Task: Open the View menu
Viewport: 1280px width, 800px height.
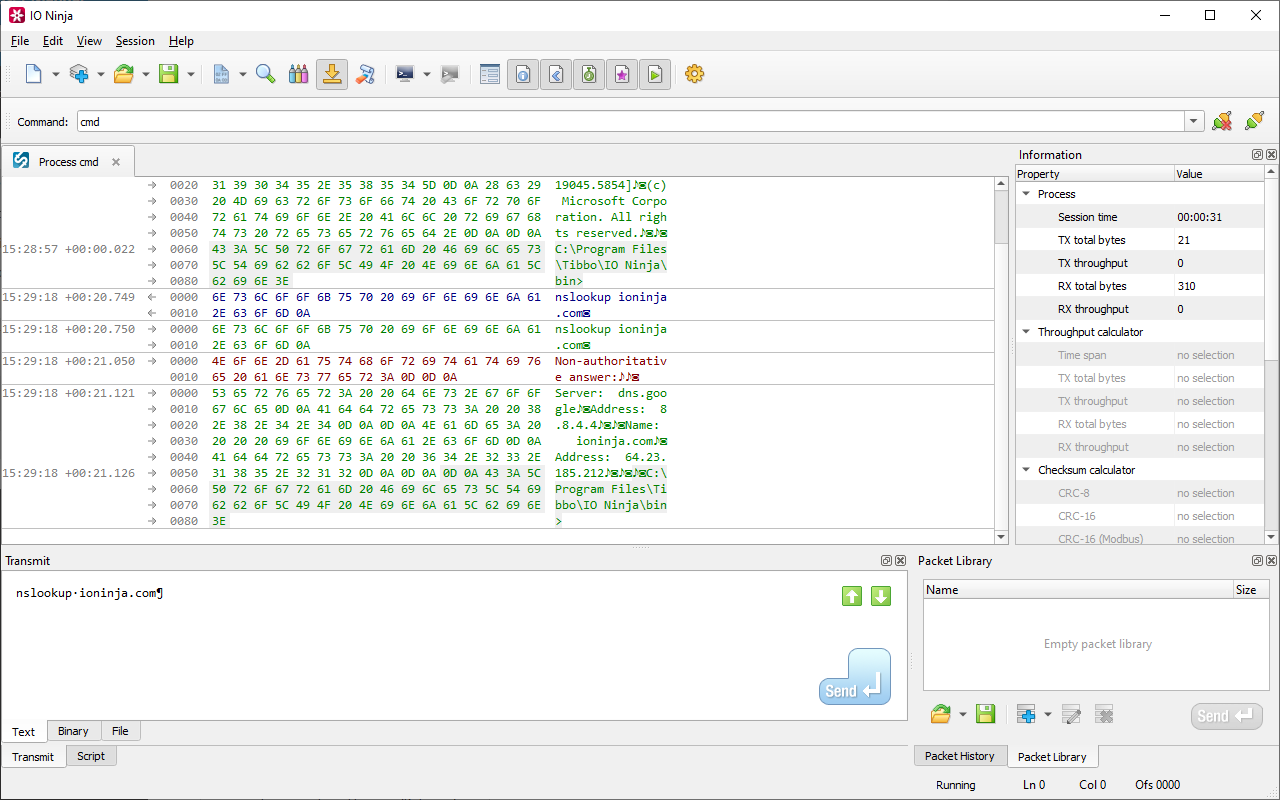Action: point(89,41)
